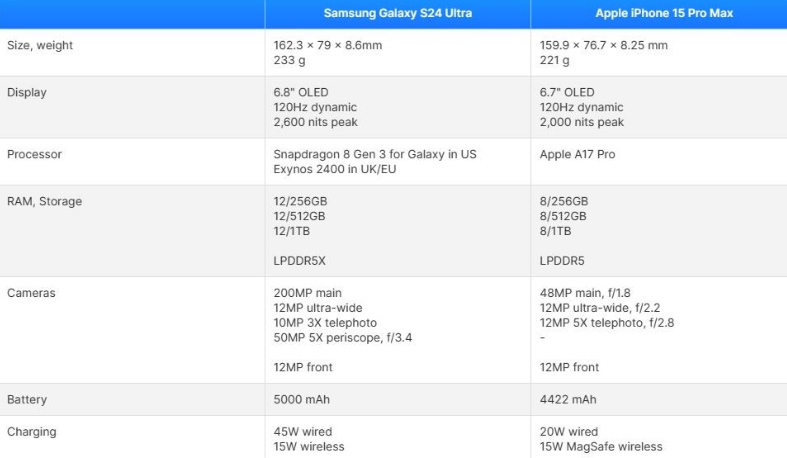Select the 'Size, weight' row label
The height and width of the screenshot is (458, 787).
(x=40, y=45)
